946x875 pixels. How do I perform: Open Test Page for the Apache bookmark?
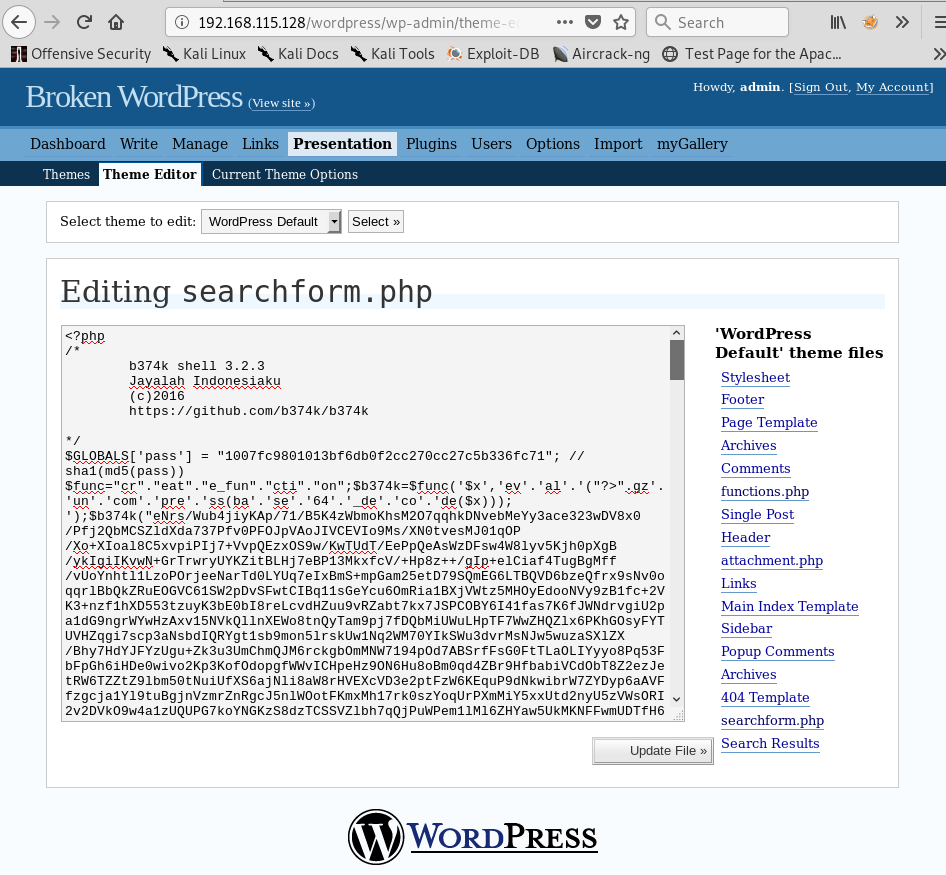(752, 54)
